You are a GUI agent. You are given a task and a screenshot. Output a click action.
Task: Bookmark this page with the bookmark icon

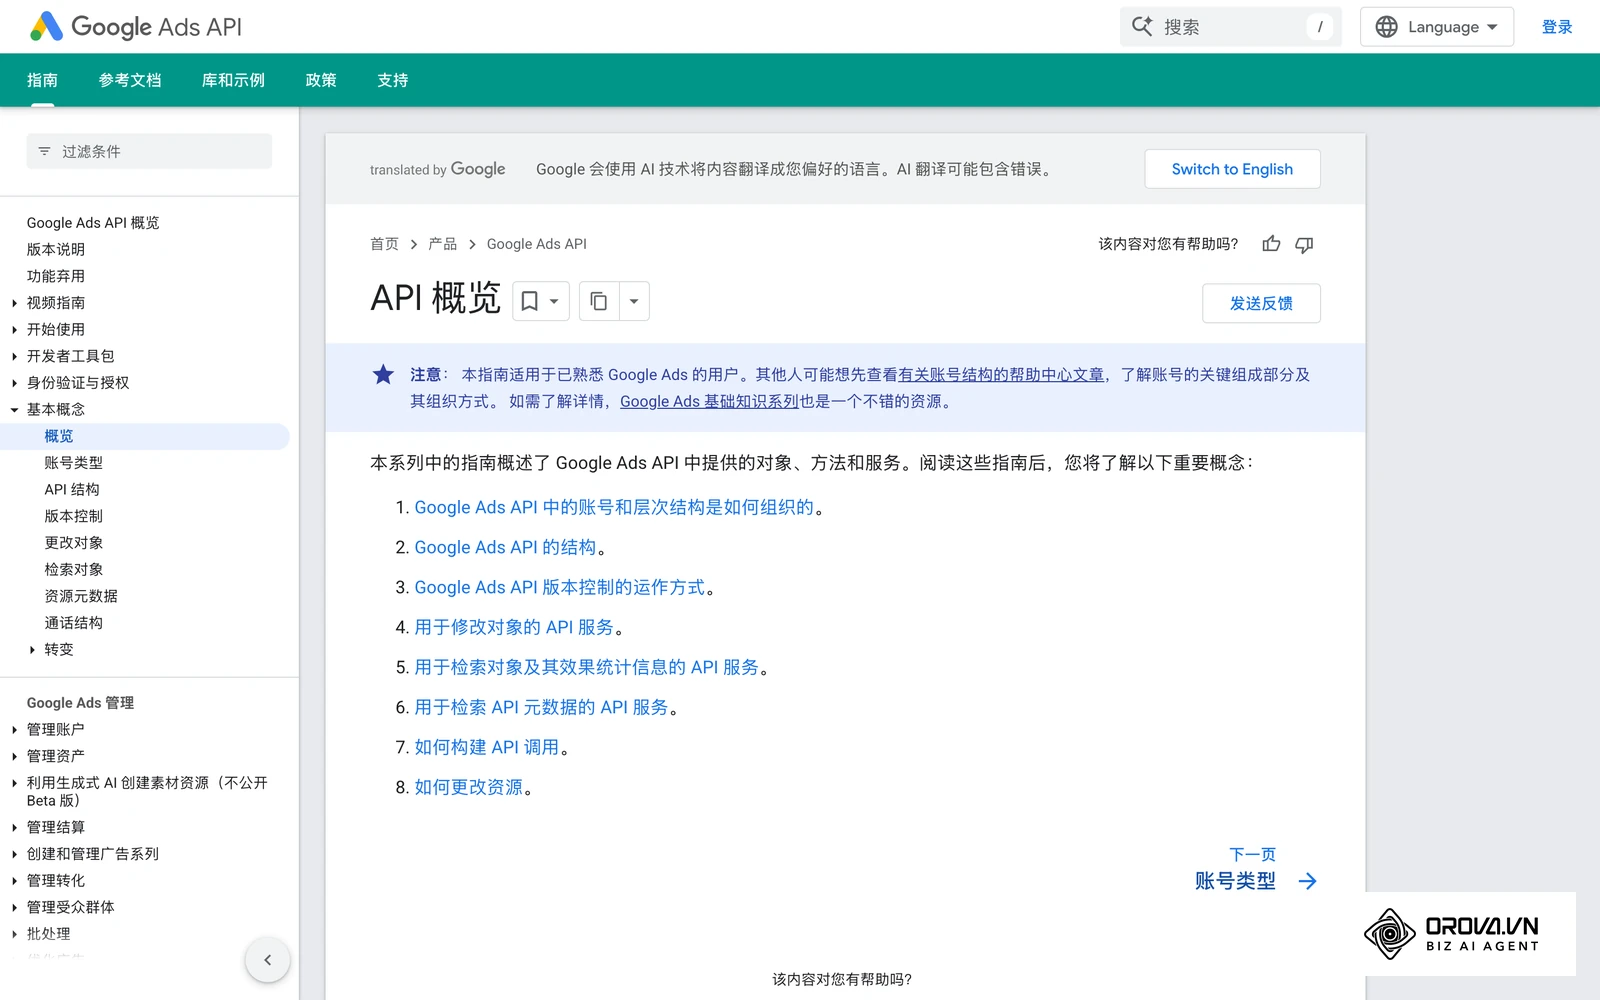[x=530, y=301]
